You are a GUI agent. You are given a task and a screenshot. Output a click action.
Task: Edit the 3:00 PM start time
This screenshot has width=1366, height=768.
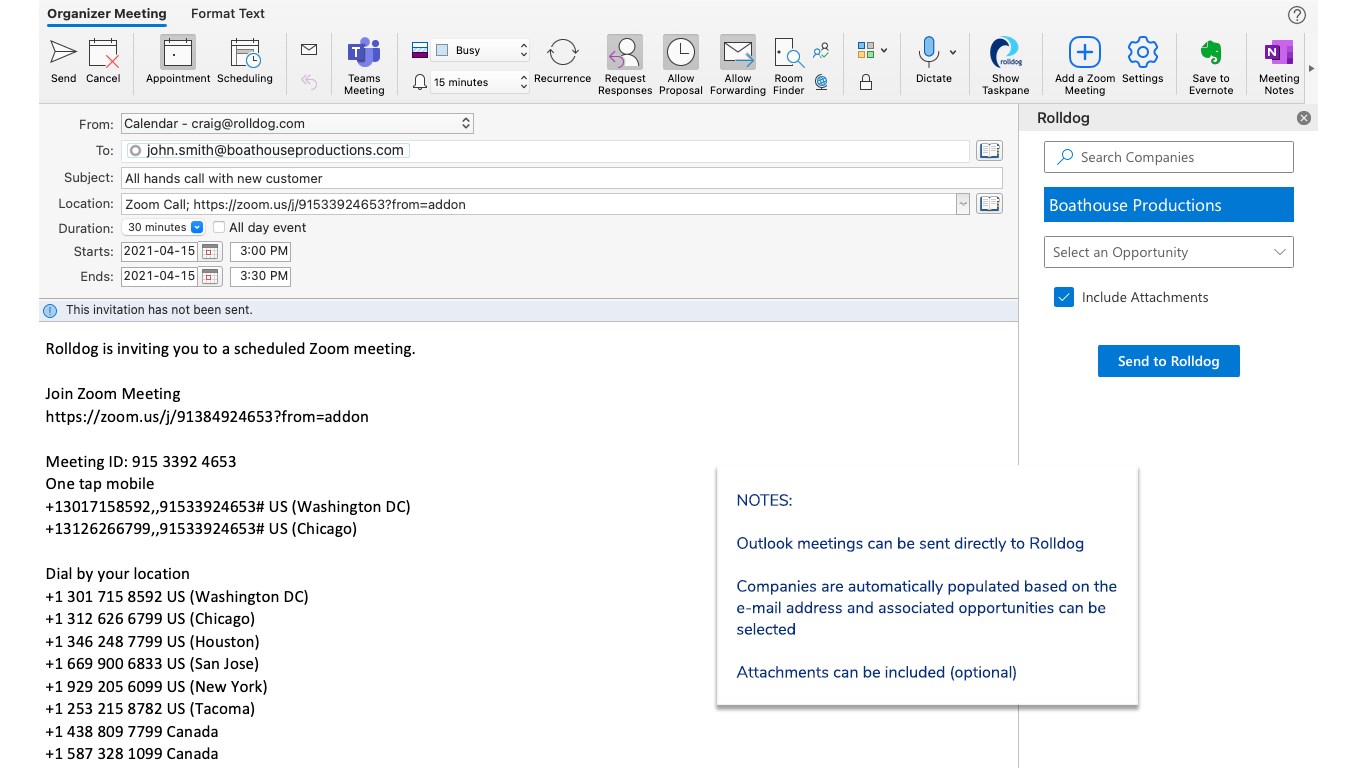260,252
